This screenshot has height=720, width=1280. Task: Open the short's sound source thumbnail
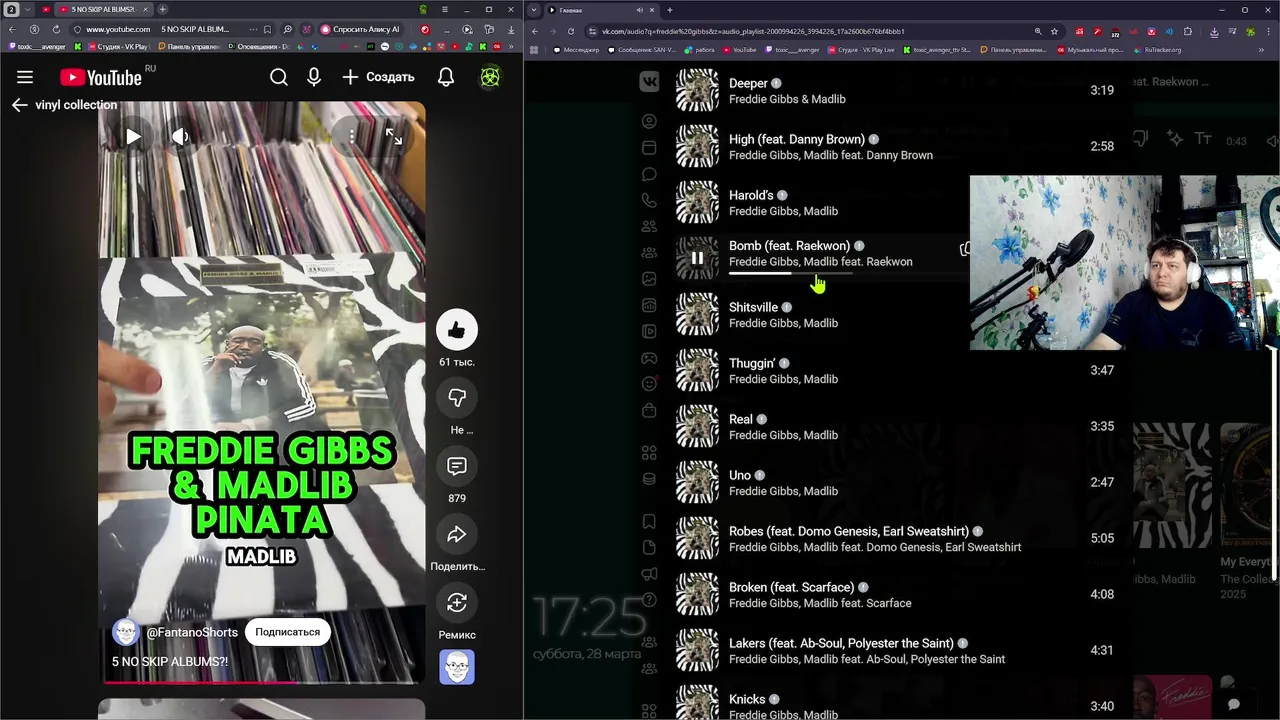[x=457, y=667]
